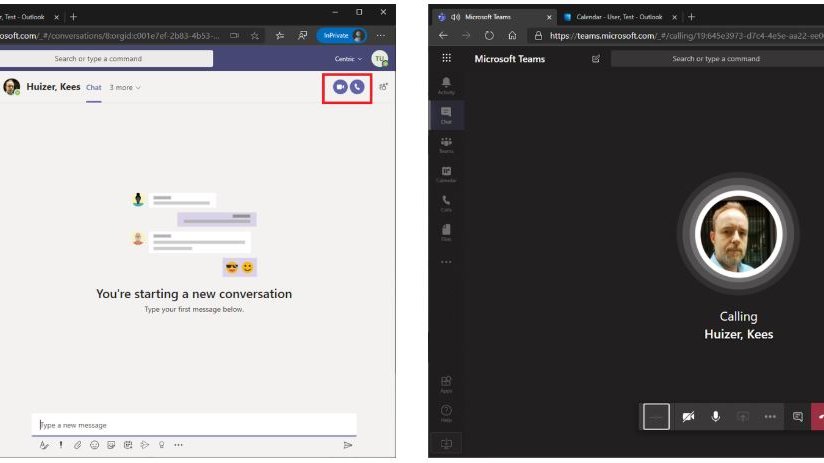The height and width of the screenshot is (463, 824).
Task: Attach a file with the paperclip icon
Action: [x=78, y=445]
